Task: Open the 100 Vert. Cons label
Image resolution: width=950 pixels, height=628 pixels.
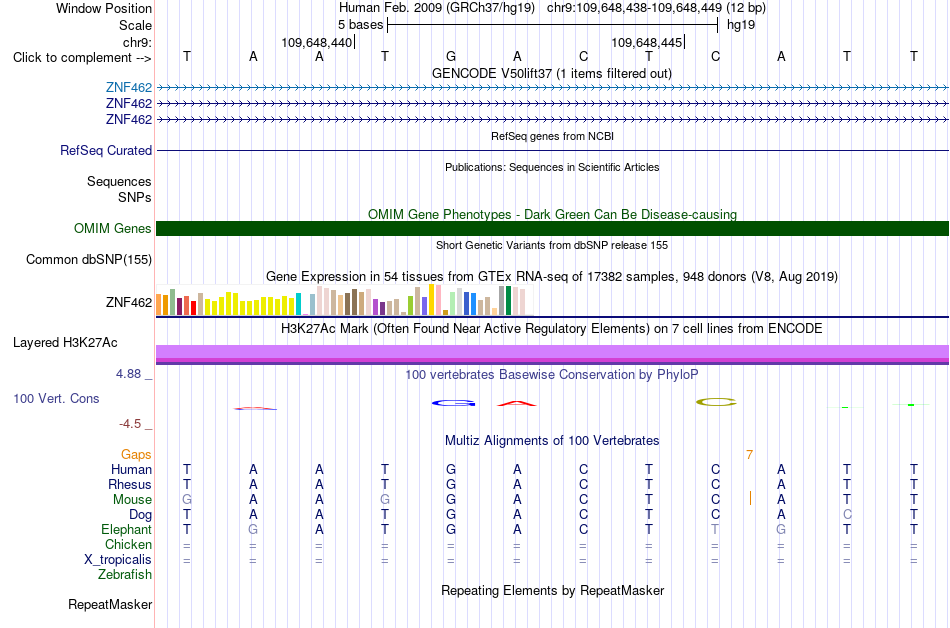Action: pos(56,398)
